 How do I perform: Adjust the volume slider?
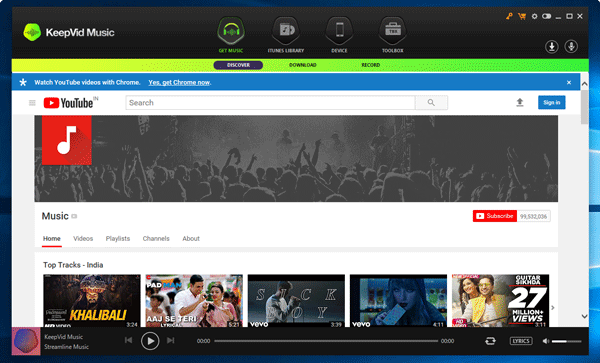[x=566, y=341]
